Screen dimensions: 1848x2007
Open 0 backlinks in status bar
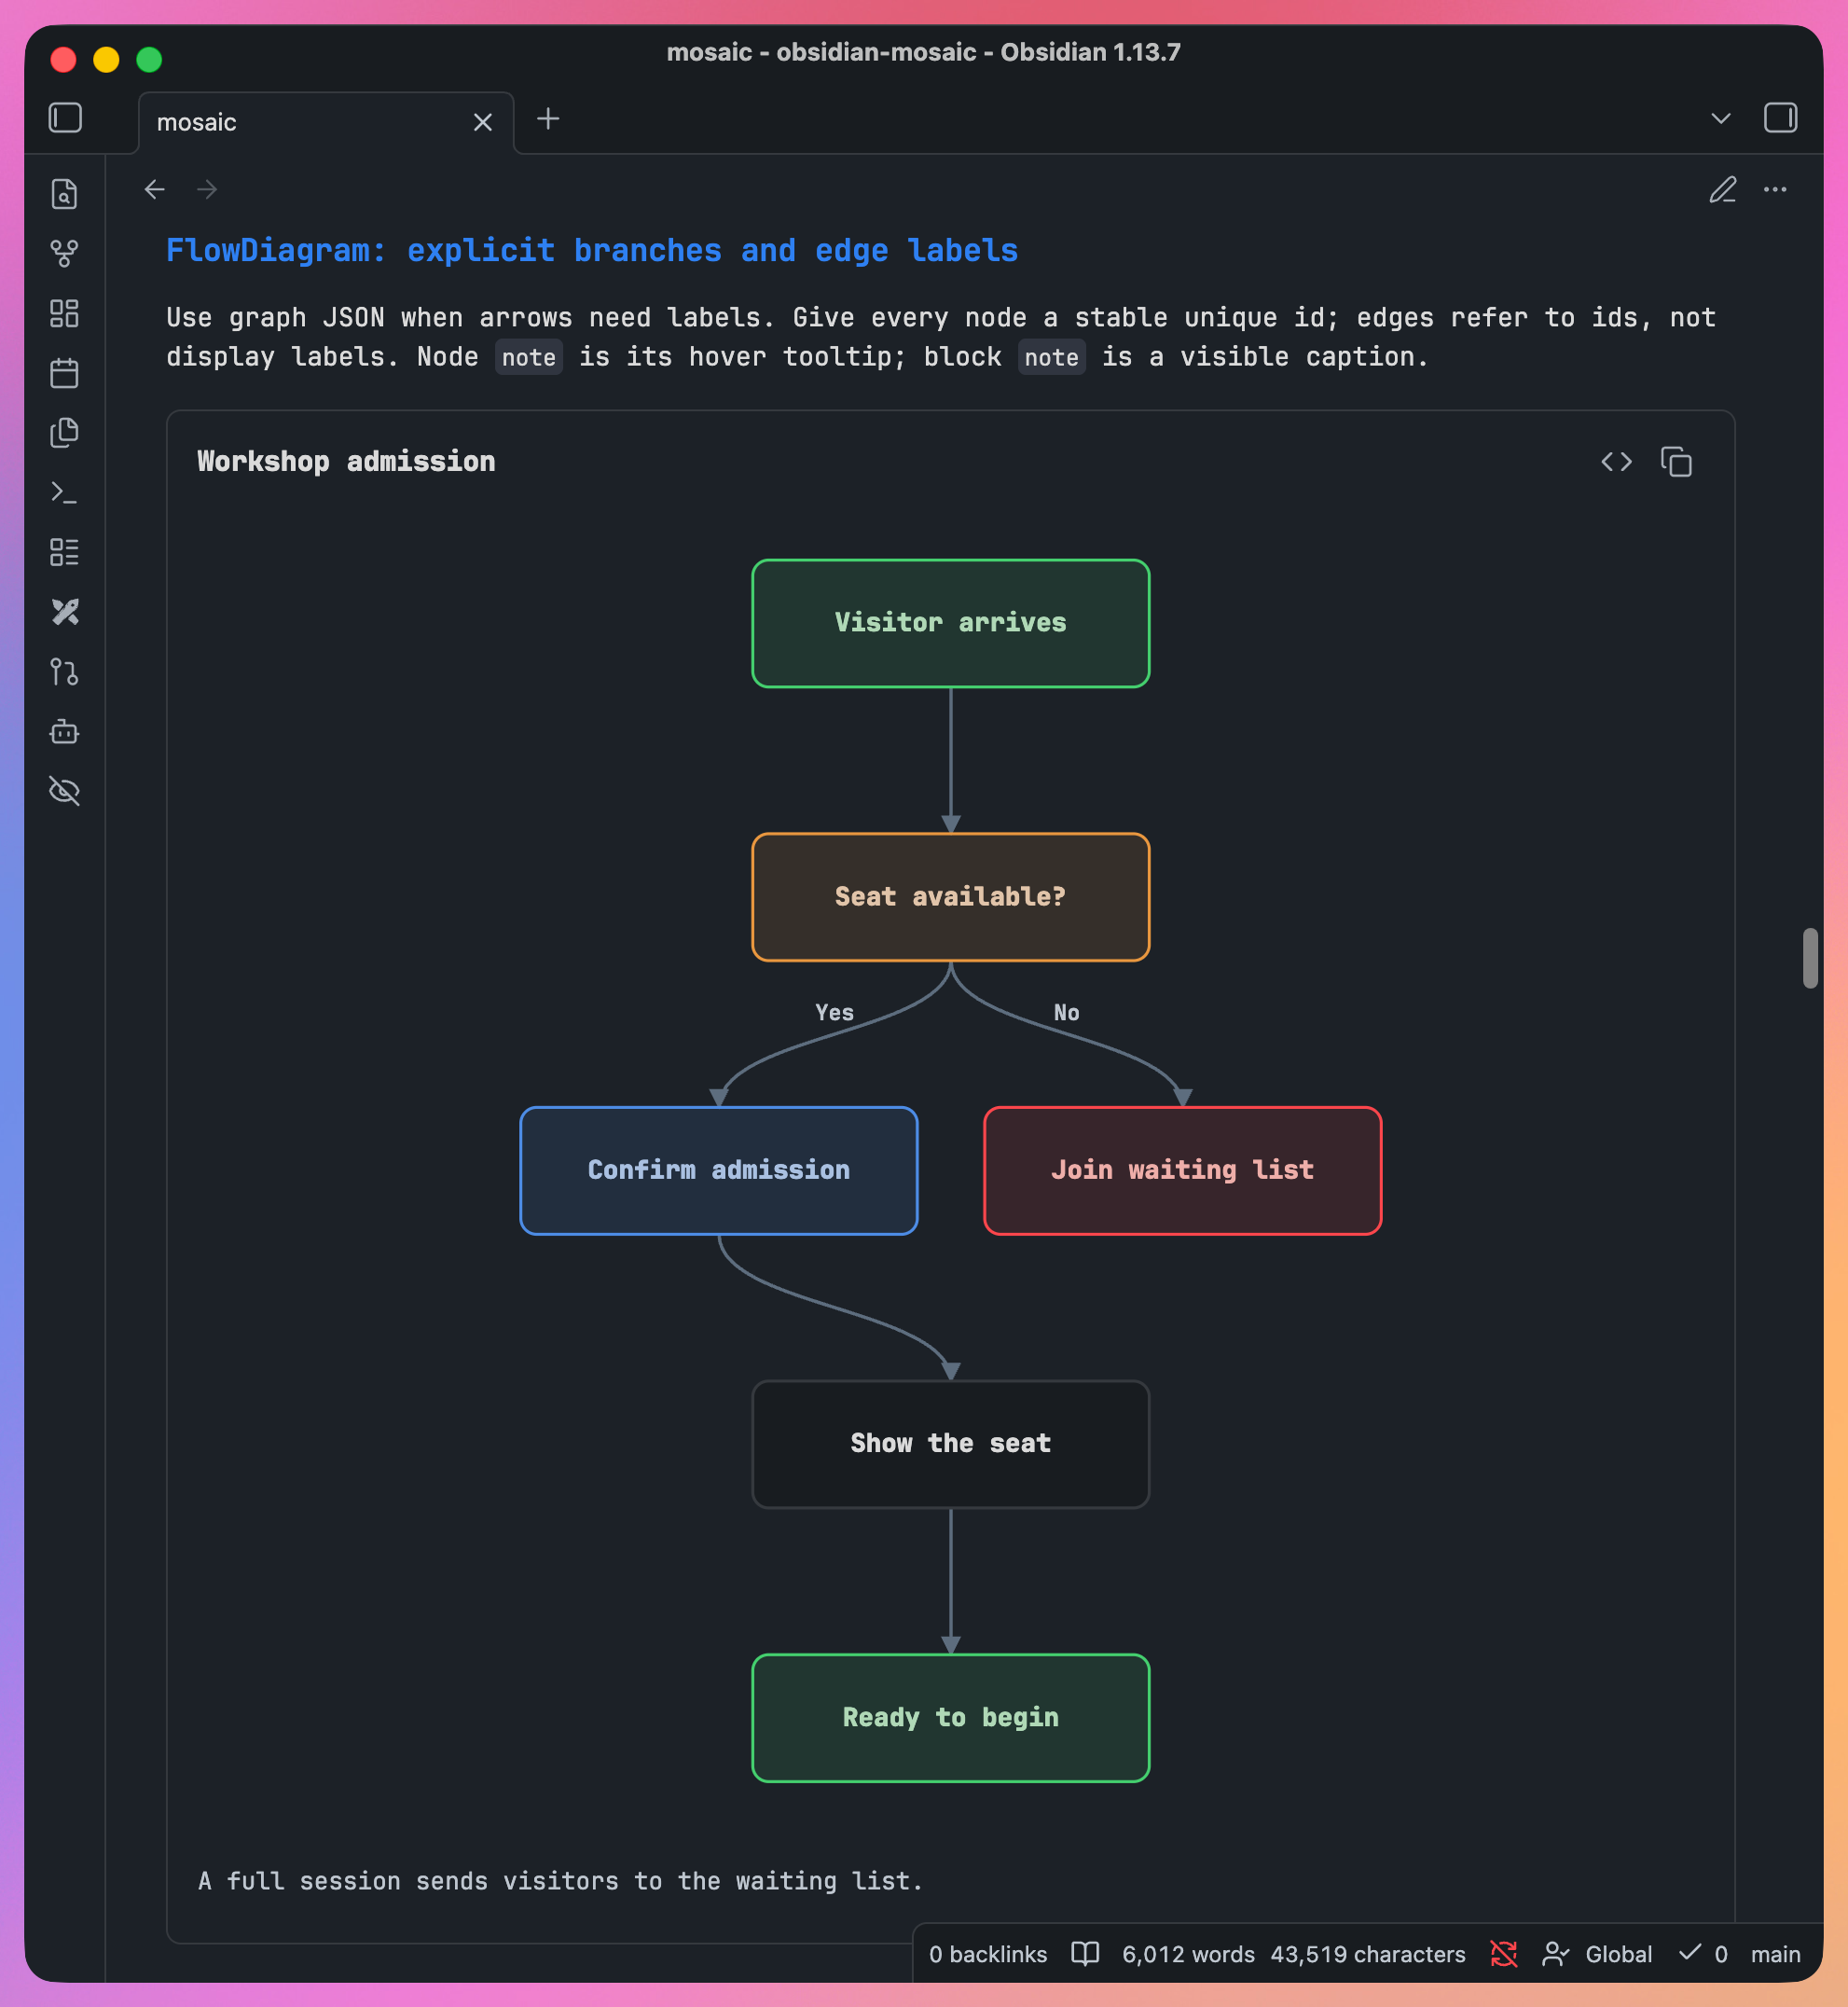point(987,1954)
